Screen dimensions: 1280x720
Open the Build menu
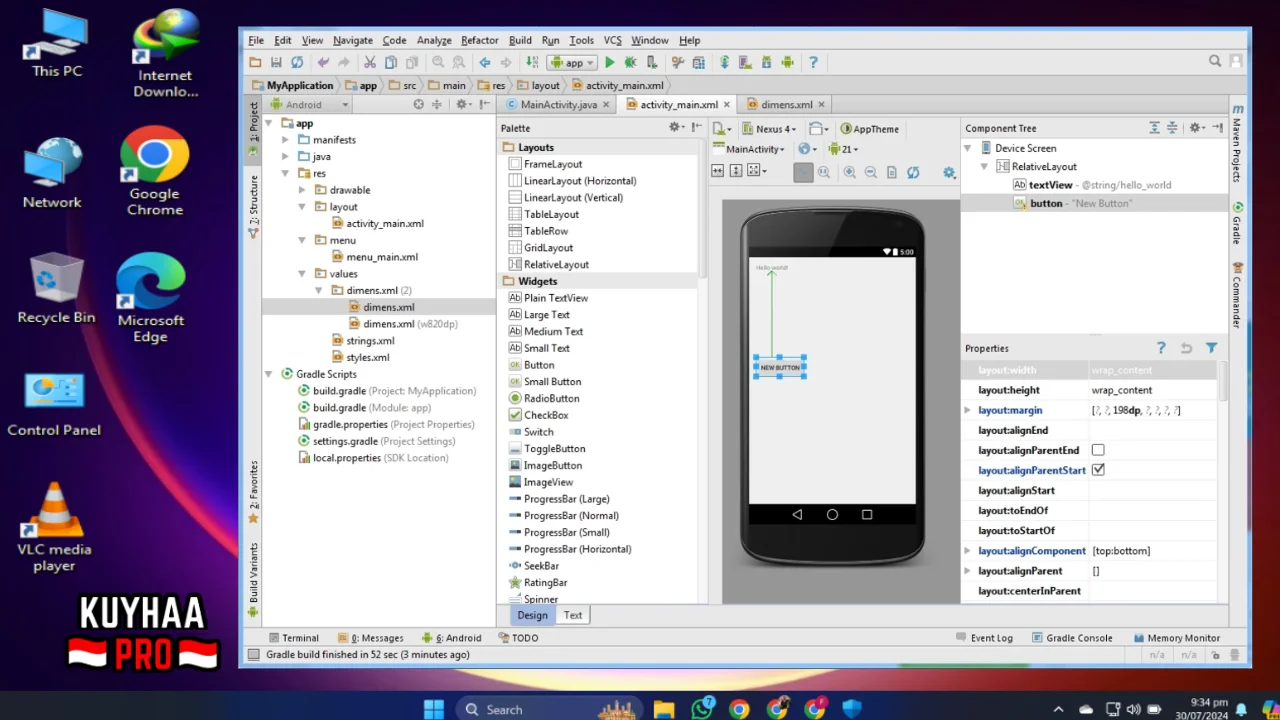(x=520, y=40)
